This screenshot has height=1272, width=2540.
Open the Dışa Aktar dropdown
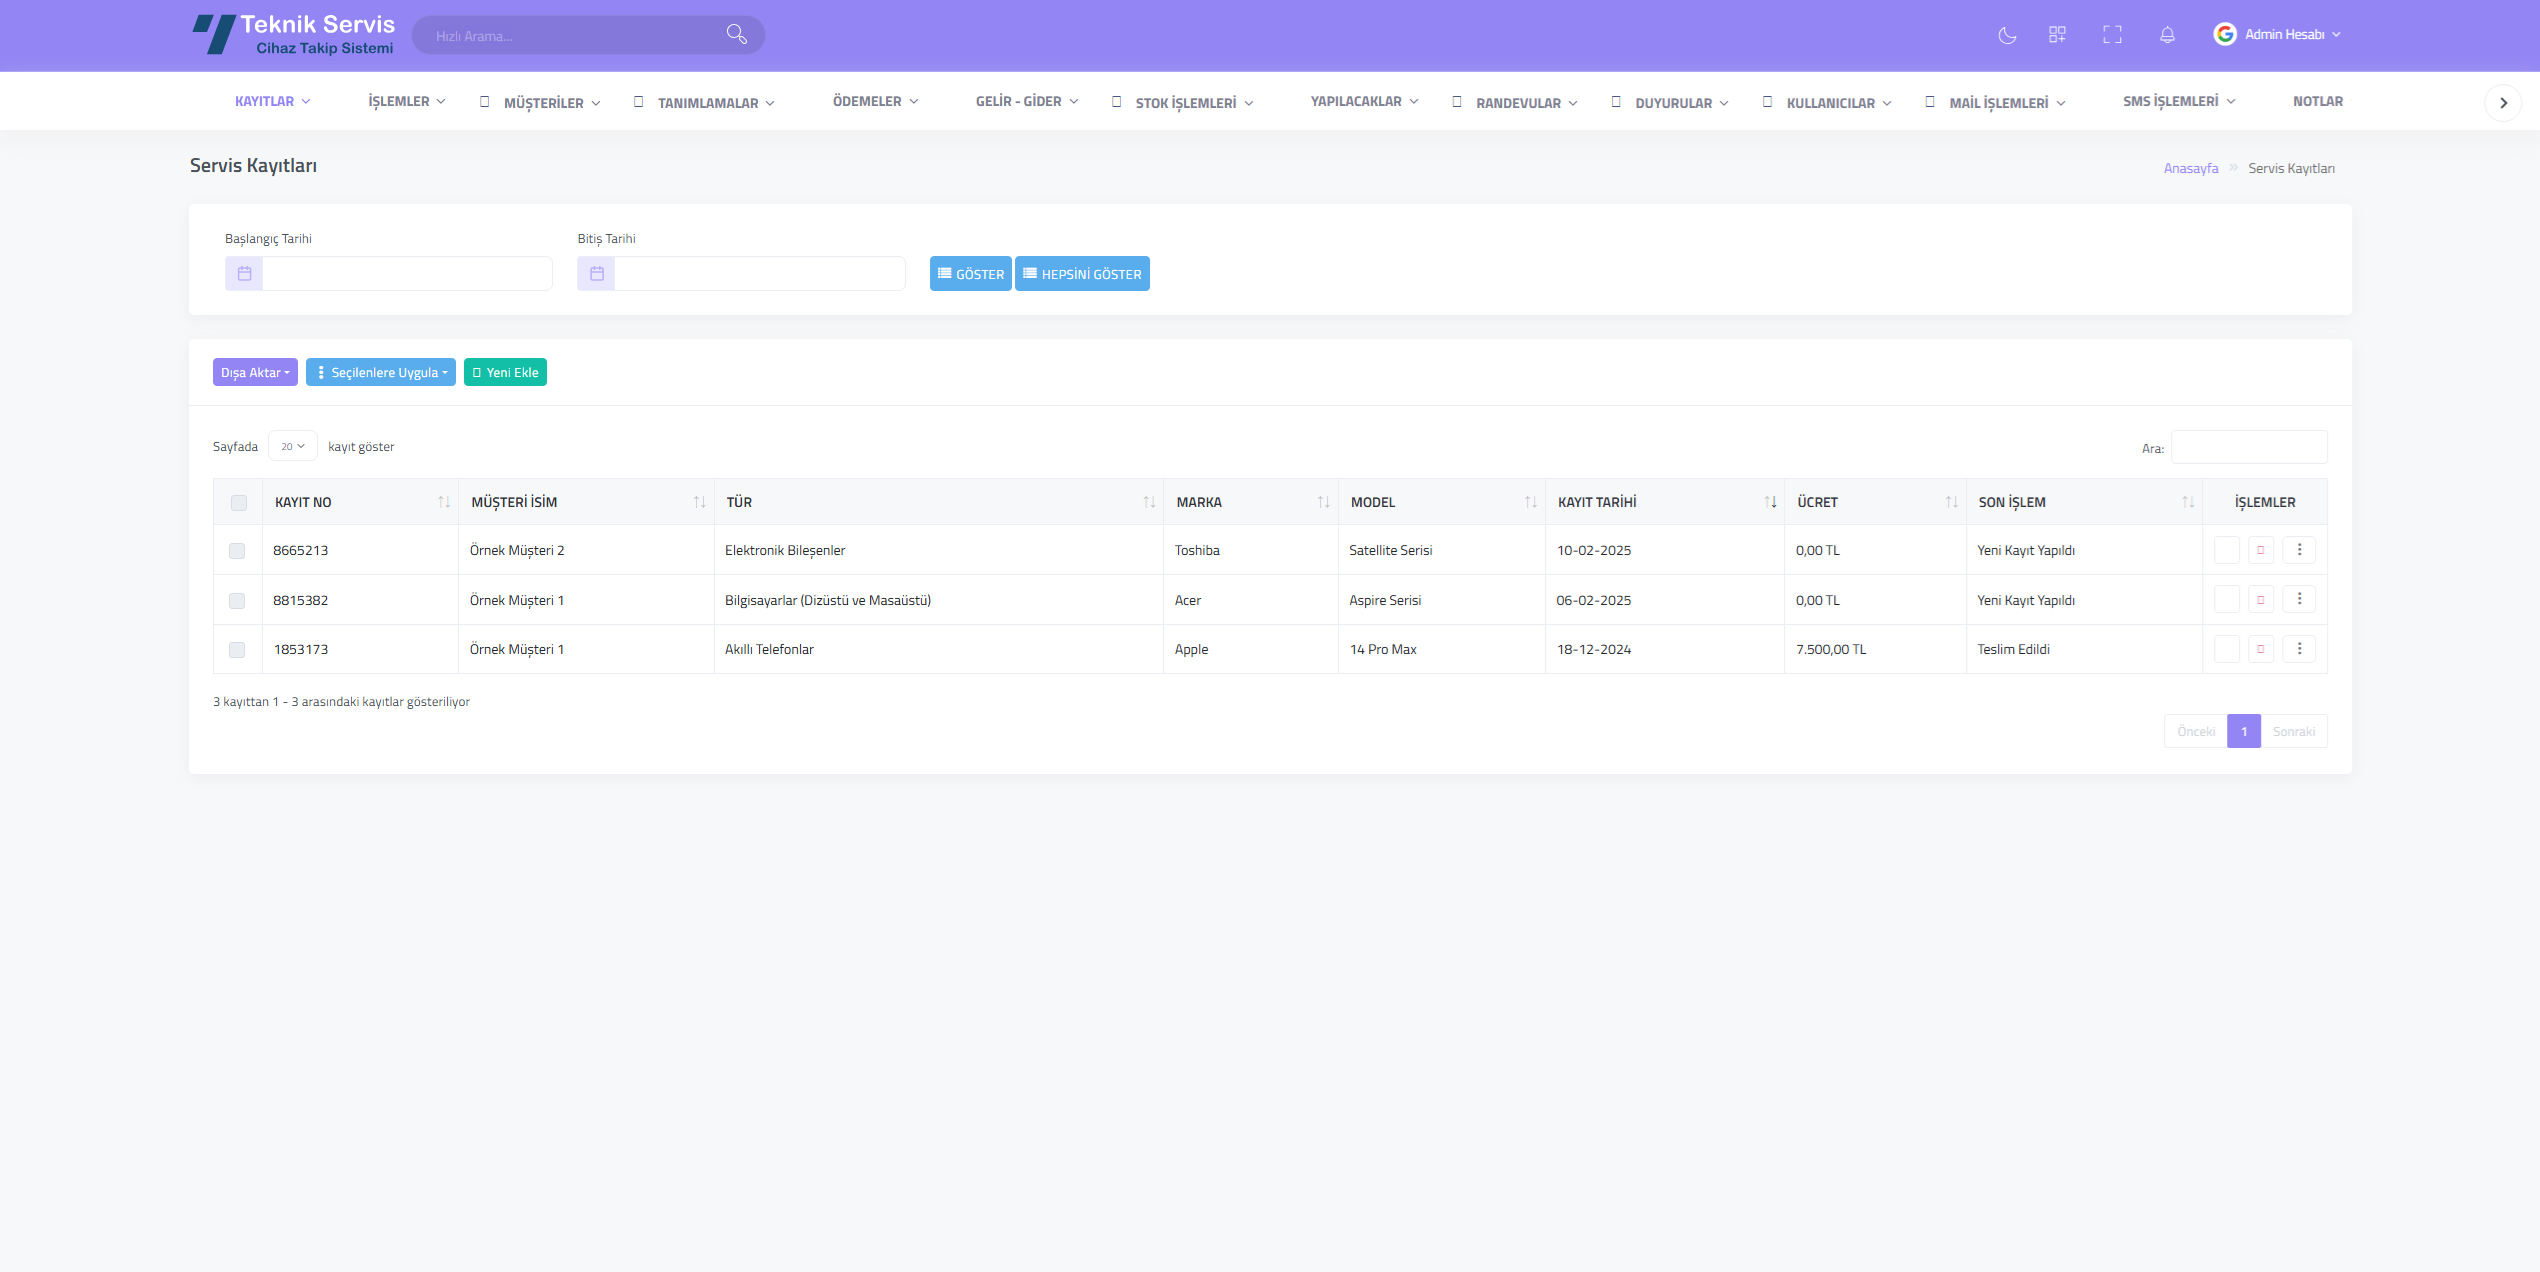[x=255, y=373]
